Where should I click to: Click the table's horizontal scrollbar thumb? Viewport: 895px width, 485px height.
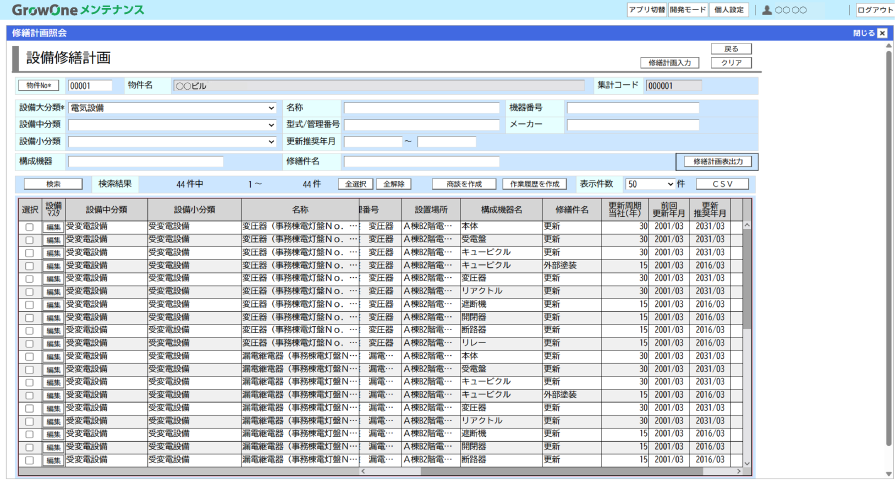562,471
